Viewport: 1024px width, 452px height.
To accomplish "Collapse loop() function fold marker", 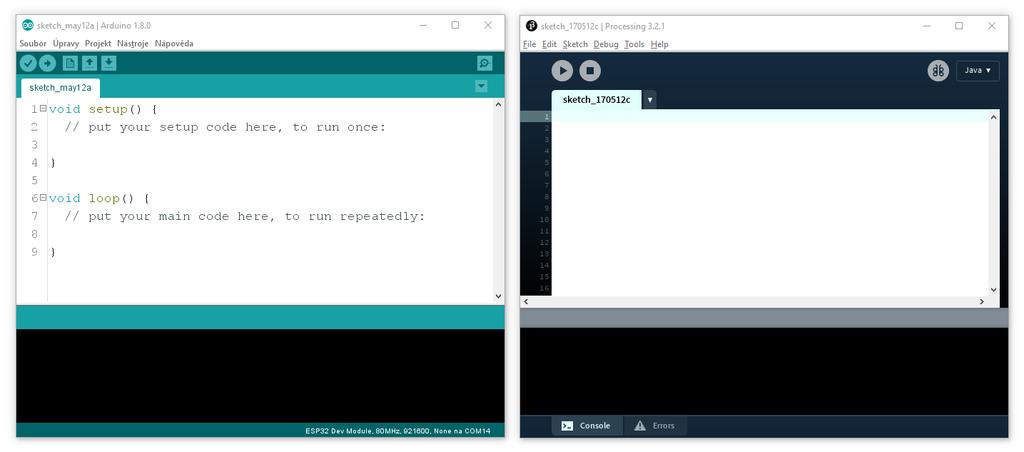I will coord(43,197).
